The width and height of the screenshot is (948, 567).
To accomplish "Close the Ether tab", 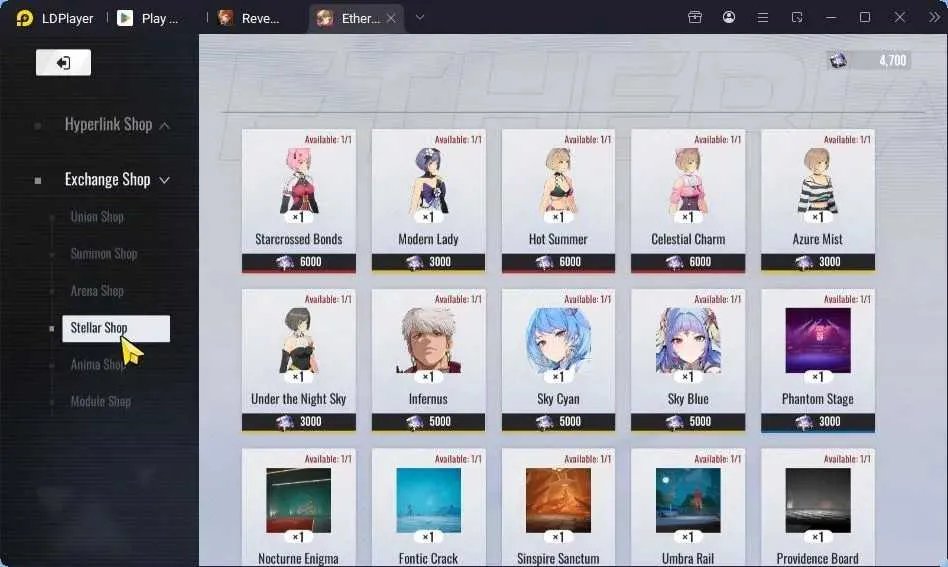I will click(391, 18).
